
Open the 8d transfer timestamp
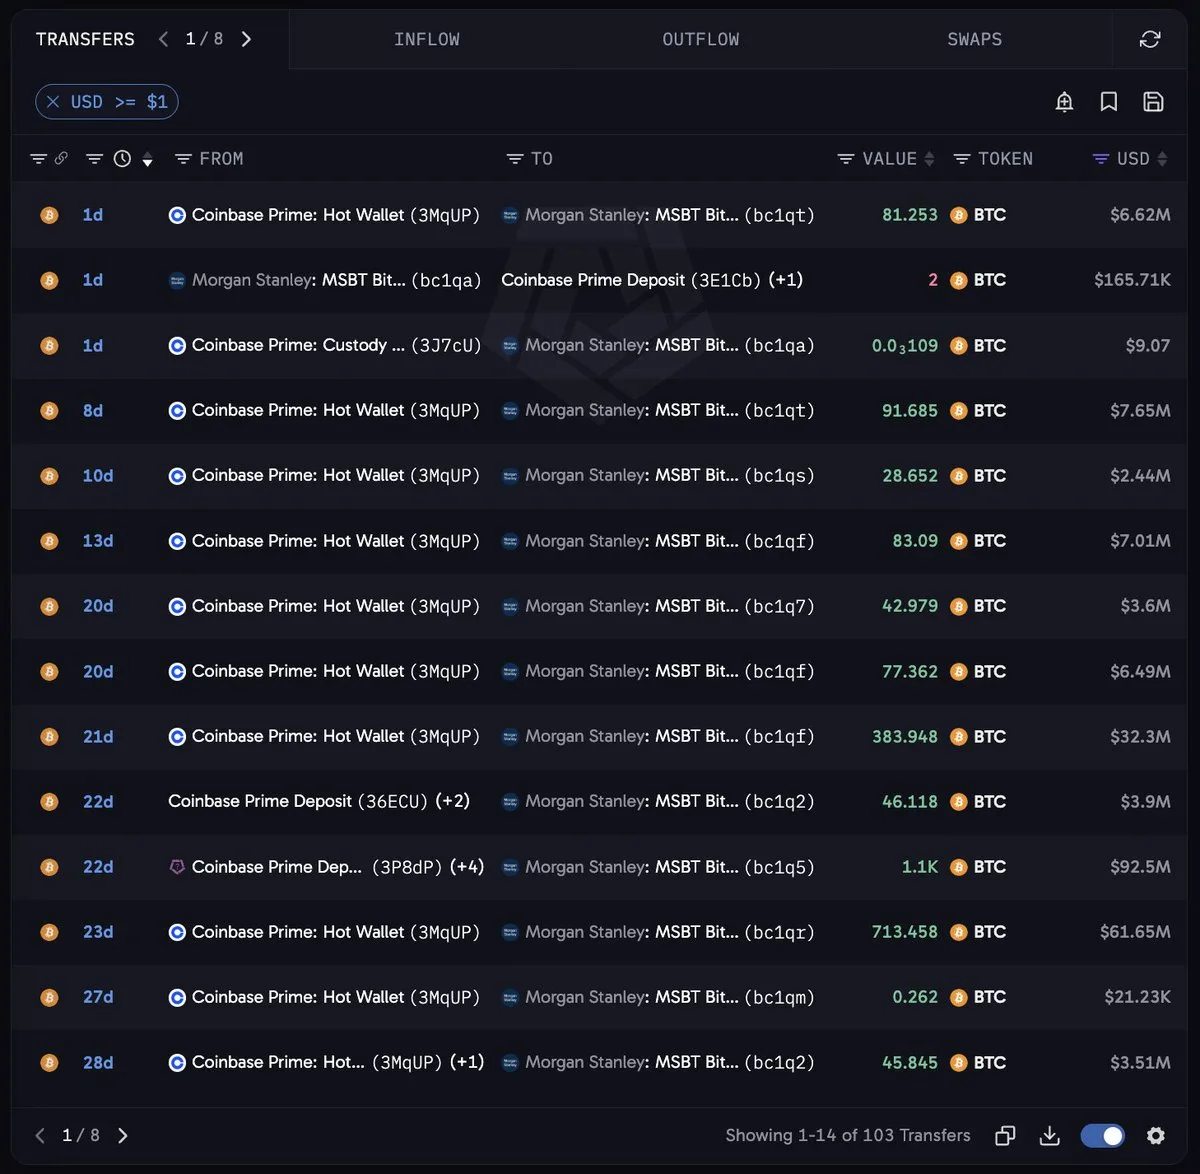click(93, 411)
